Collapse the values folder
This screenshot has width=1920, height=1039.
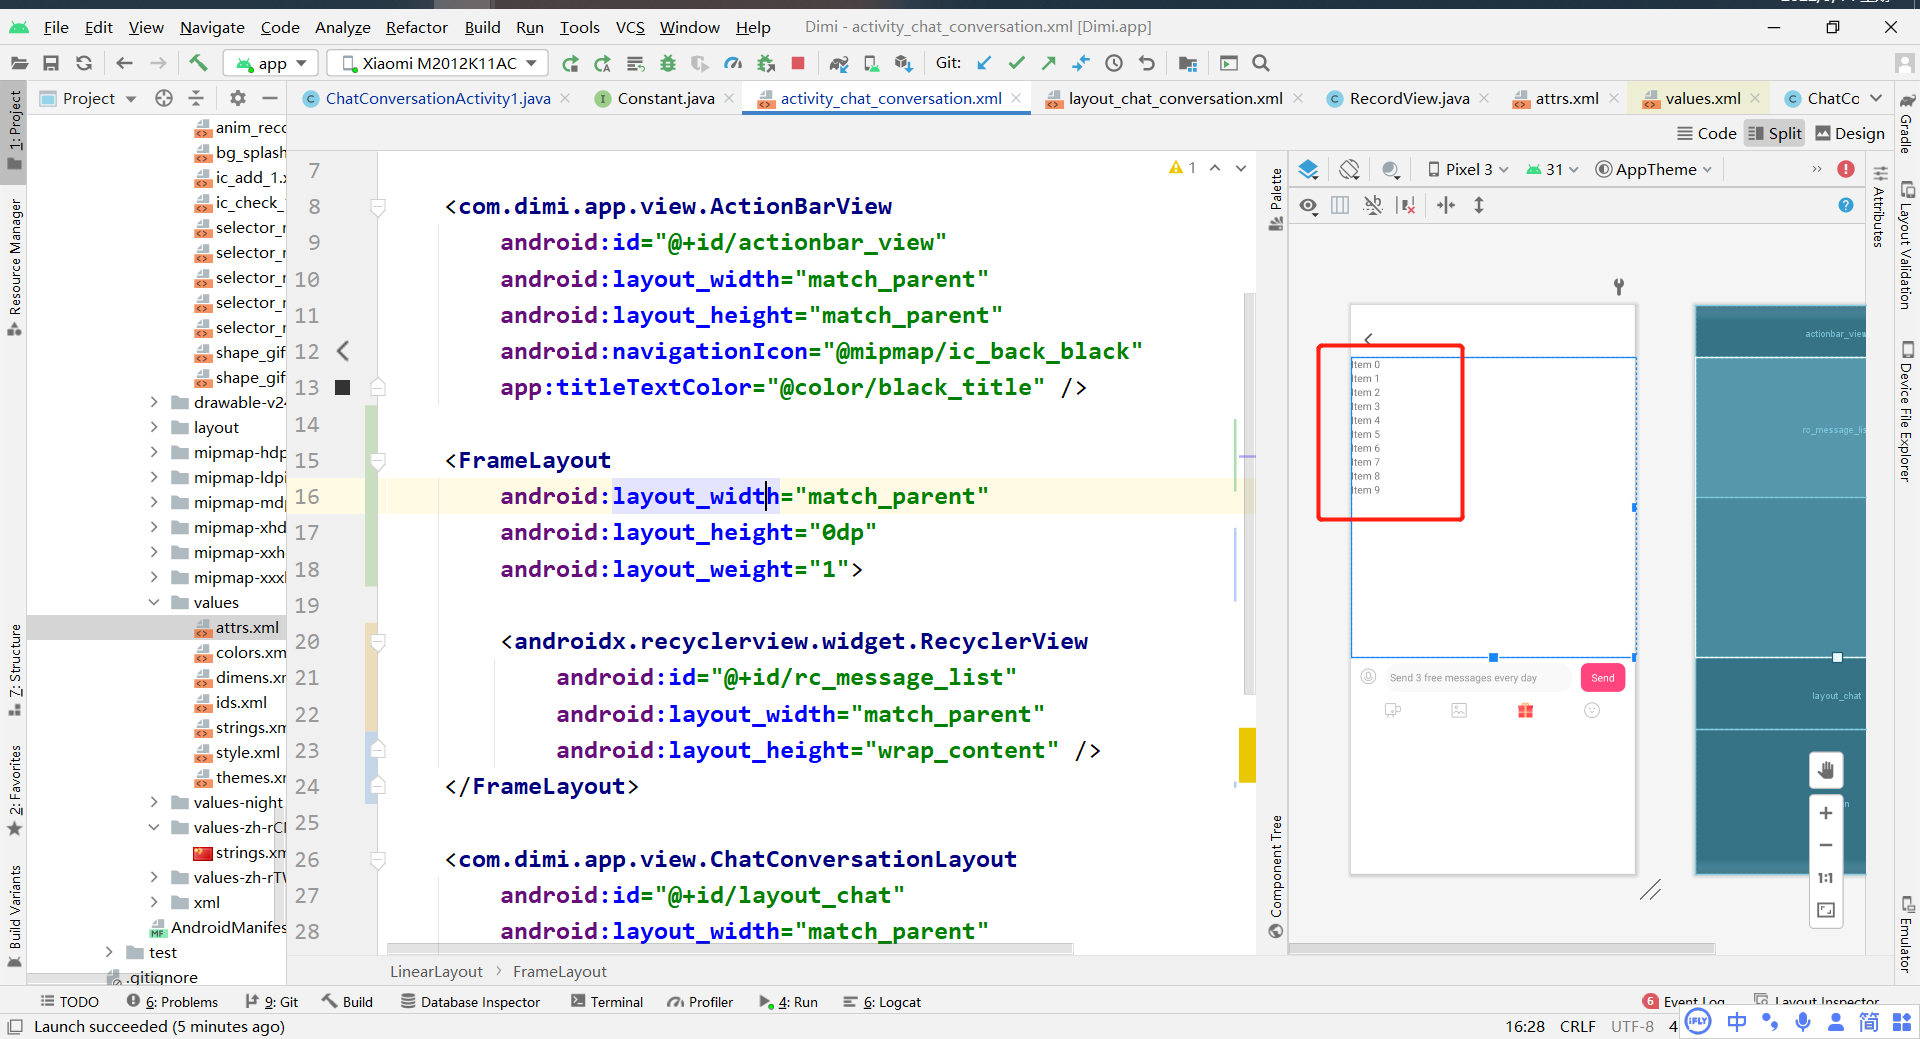point(154,602)
